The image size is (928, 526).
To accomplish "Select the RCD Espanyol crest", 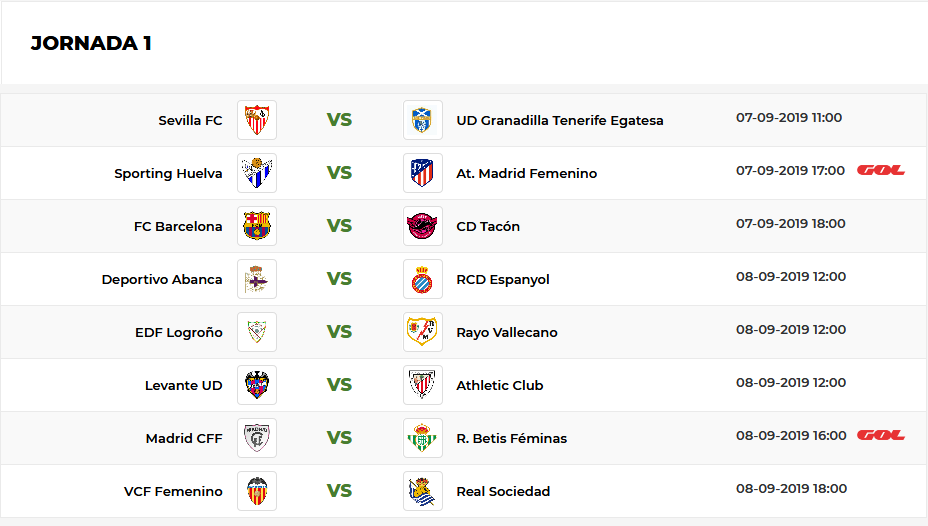I will coord(423,279).
